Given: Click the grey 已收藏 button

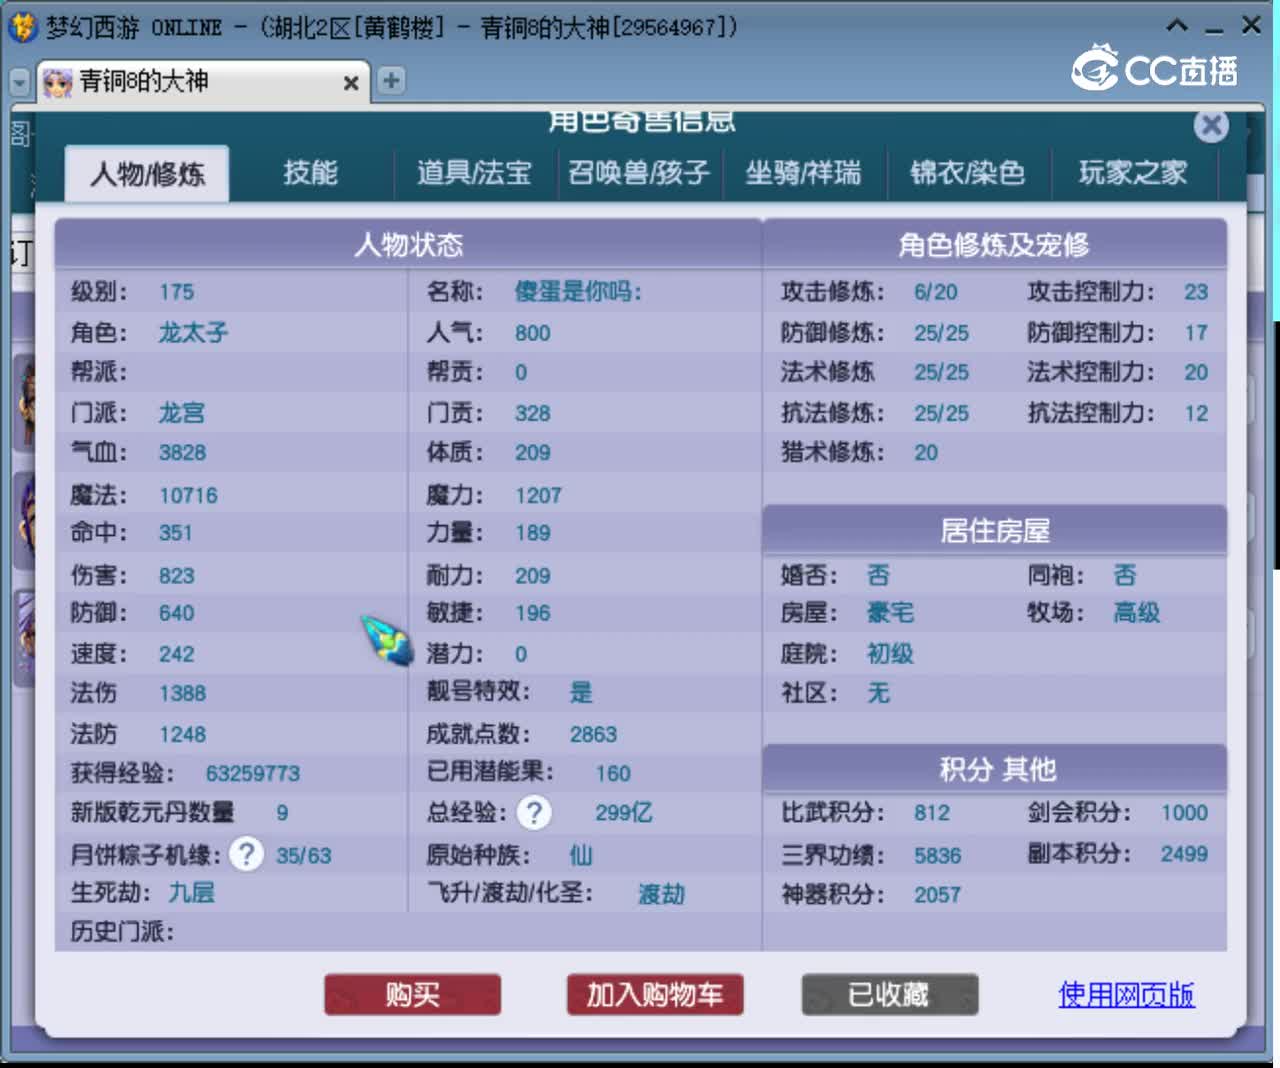Looking at the screenshot, I should [x=889, y=995].
